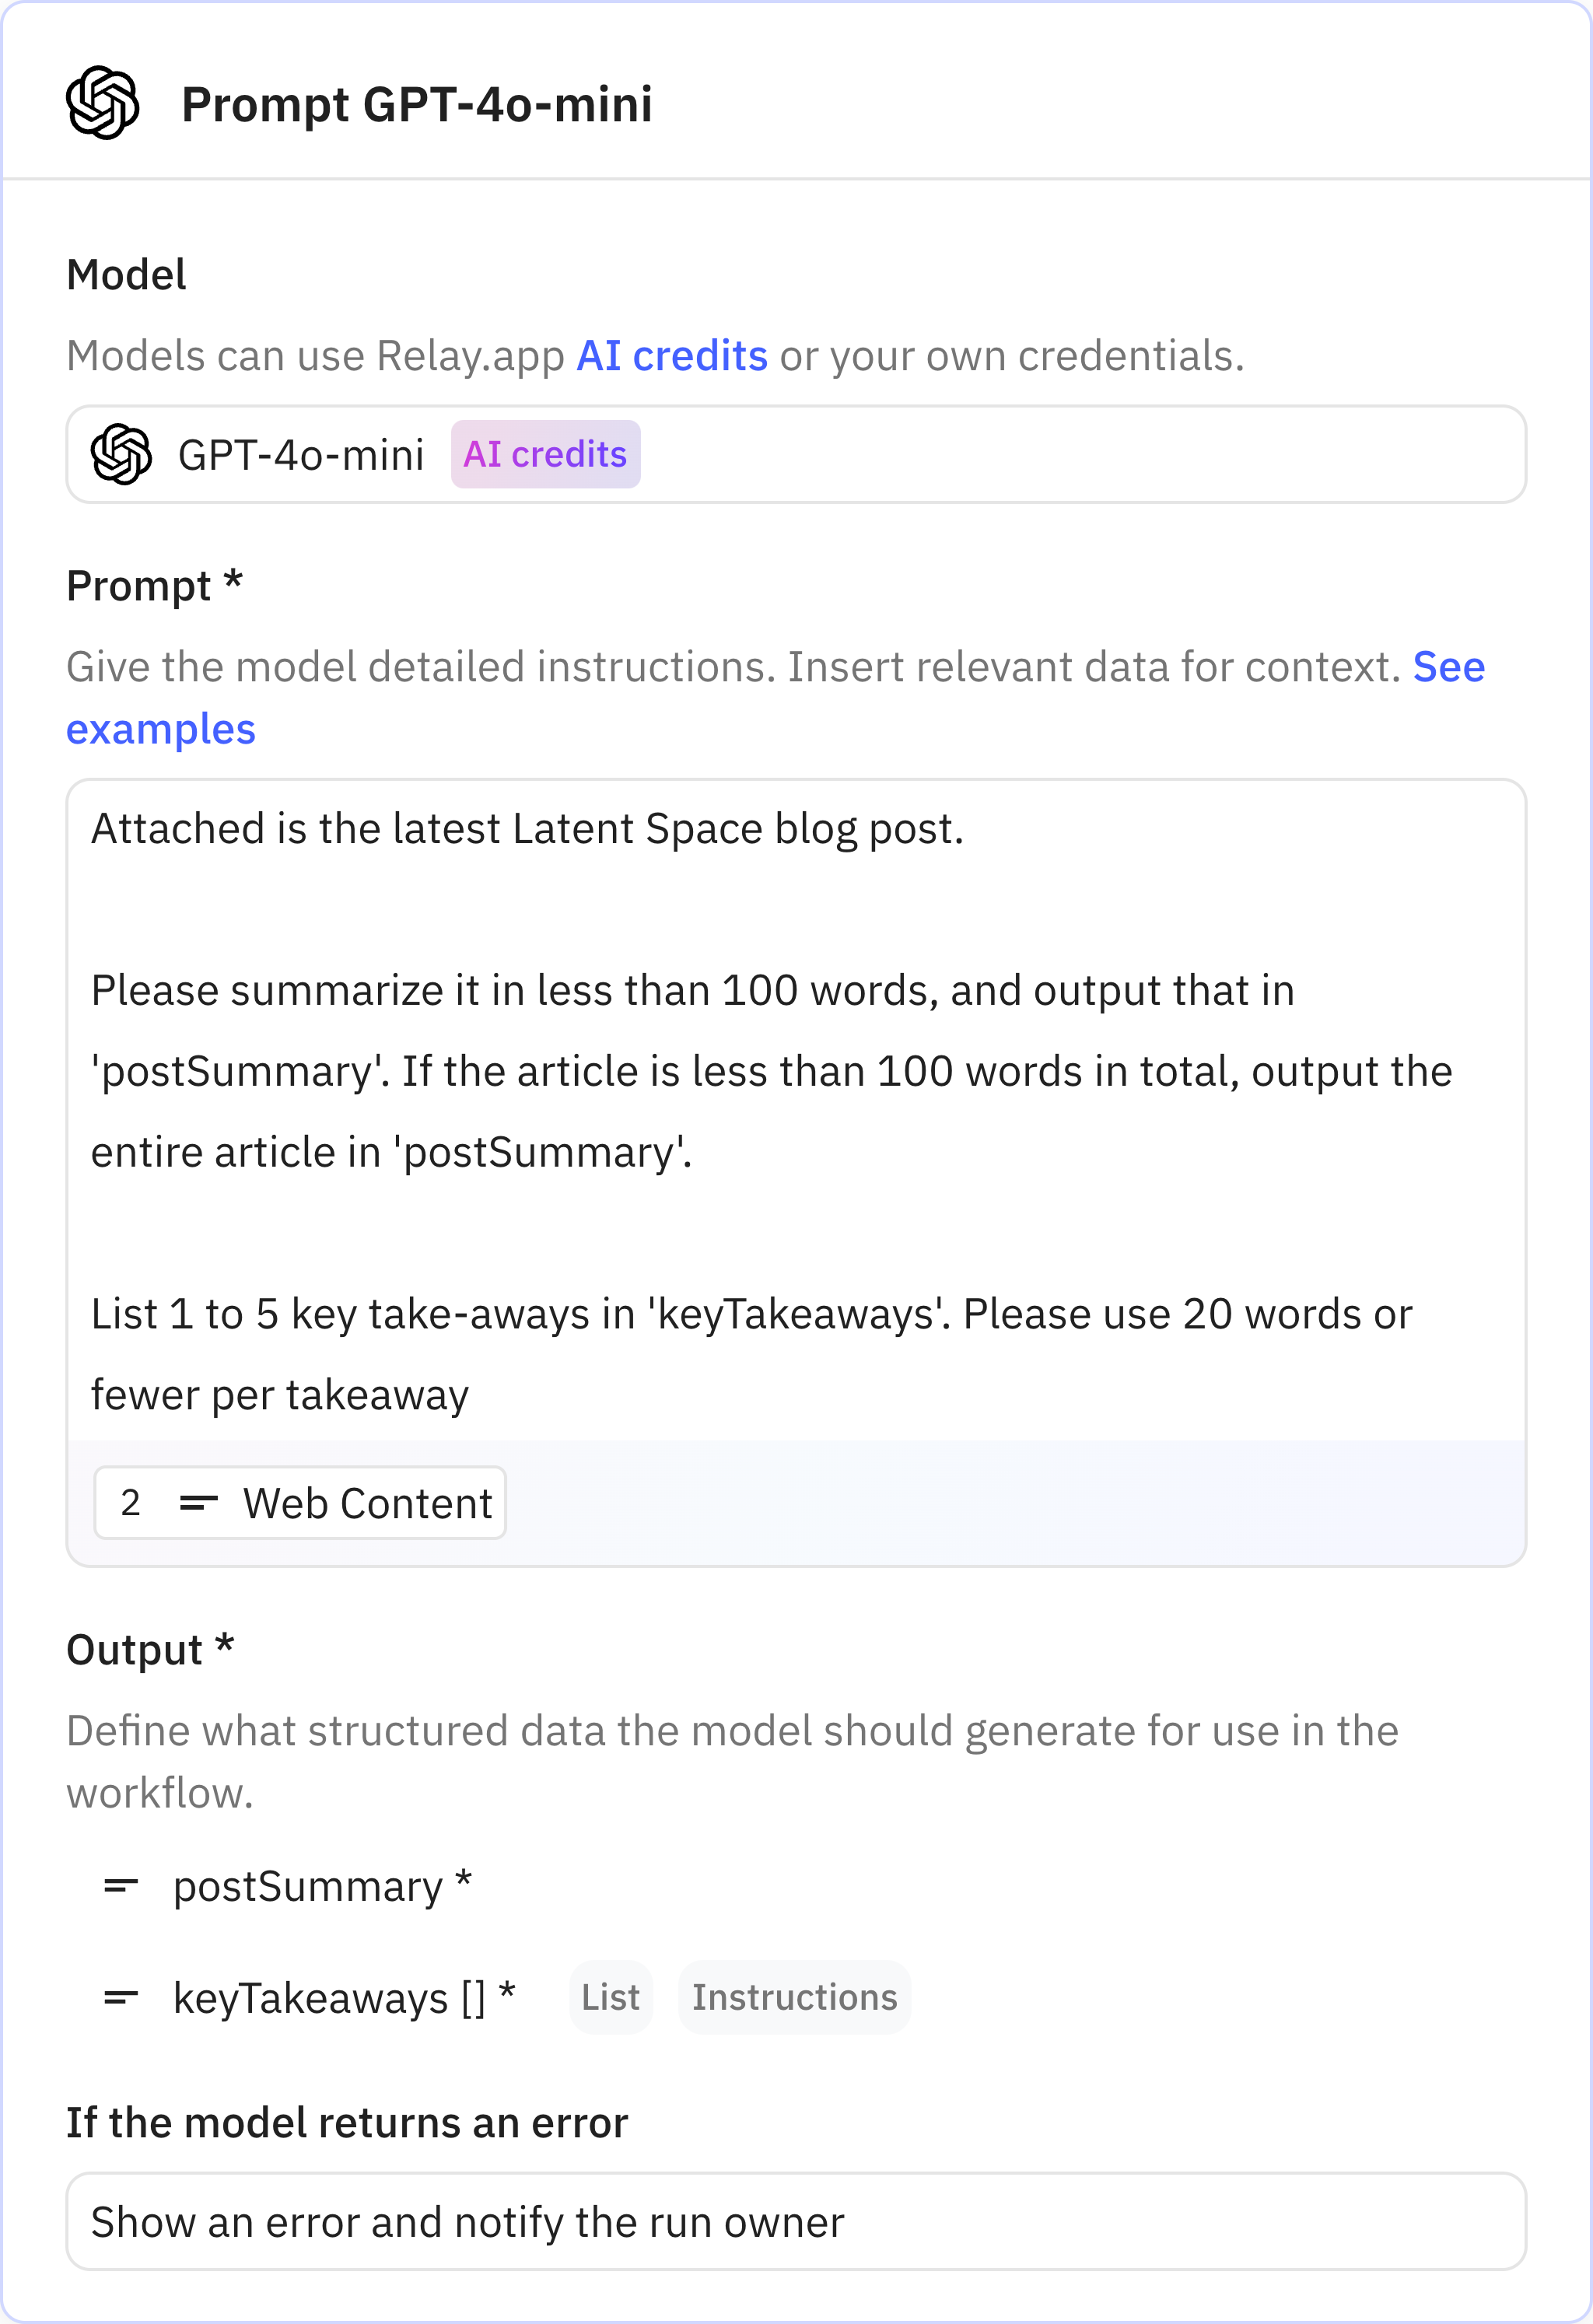Click the AI credits badge next to GPT-4o-mini
The width and height of the screenshot is (1593, 2324).
click(x=545, y=454)
